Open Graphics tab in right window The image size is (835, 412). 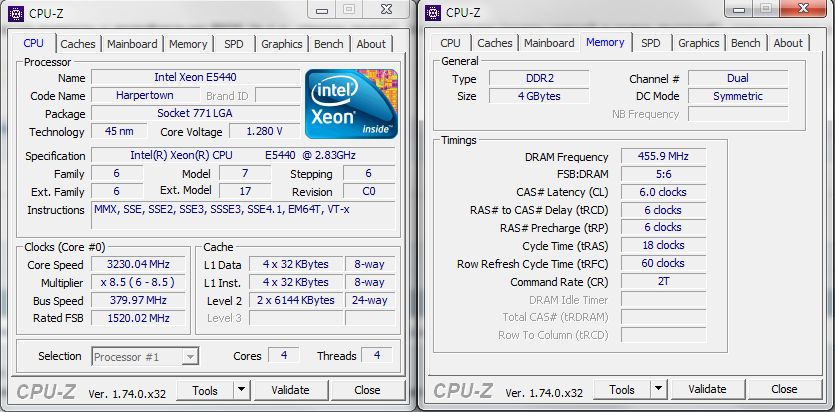699,43
